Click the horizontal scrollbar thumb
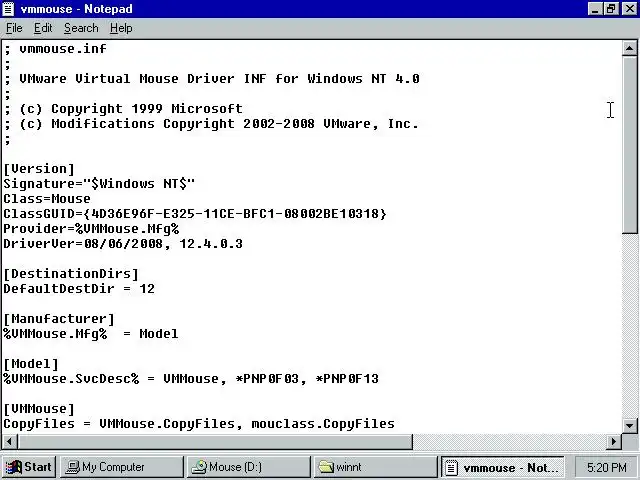Image resolution: width=640 pixels, height=480 pixels. click(x=215, y=441)
